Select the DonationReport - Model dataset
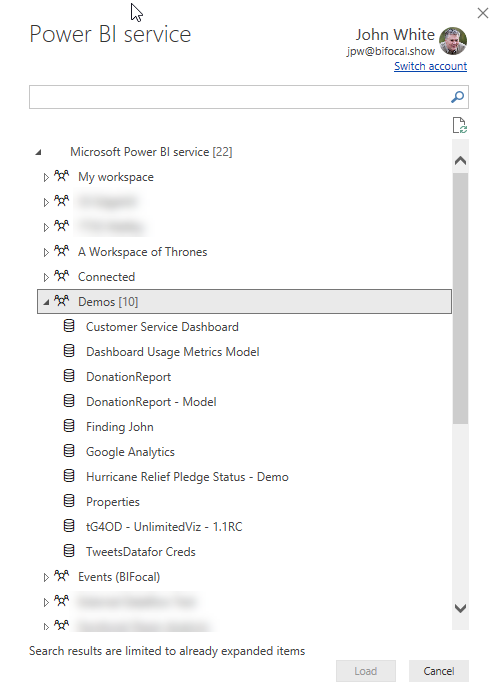This screenshot has width=499, height=699. [151, 402]
